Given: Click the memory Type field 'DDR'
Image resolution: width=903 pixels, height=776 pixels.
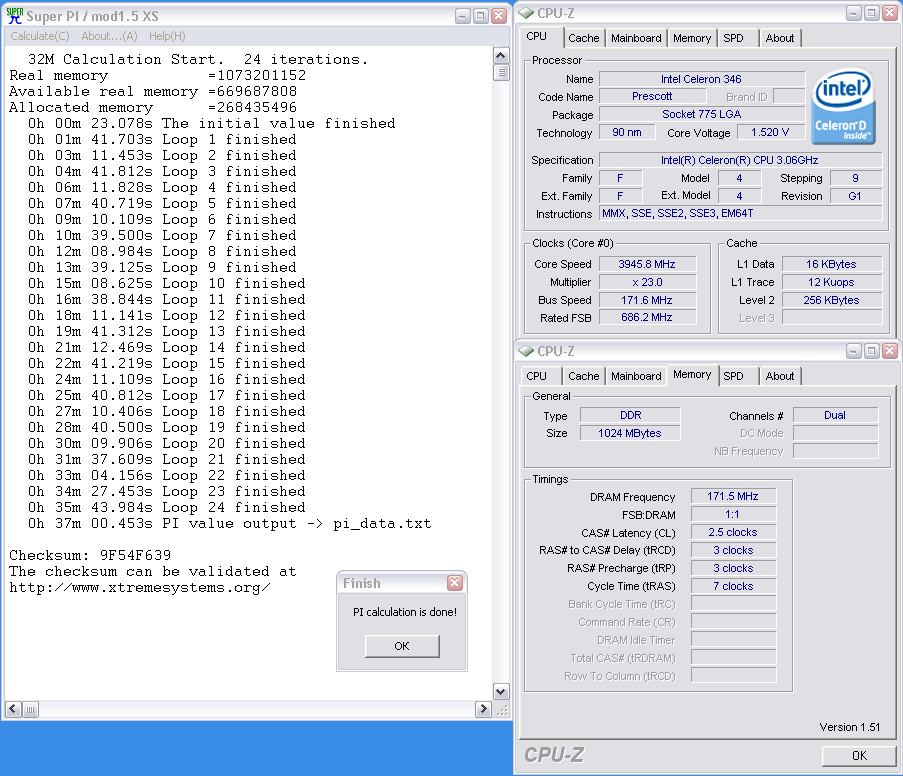Looking at the screenshot, I should point(630,415).
